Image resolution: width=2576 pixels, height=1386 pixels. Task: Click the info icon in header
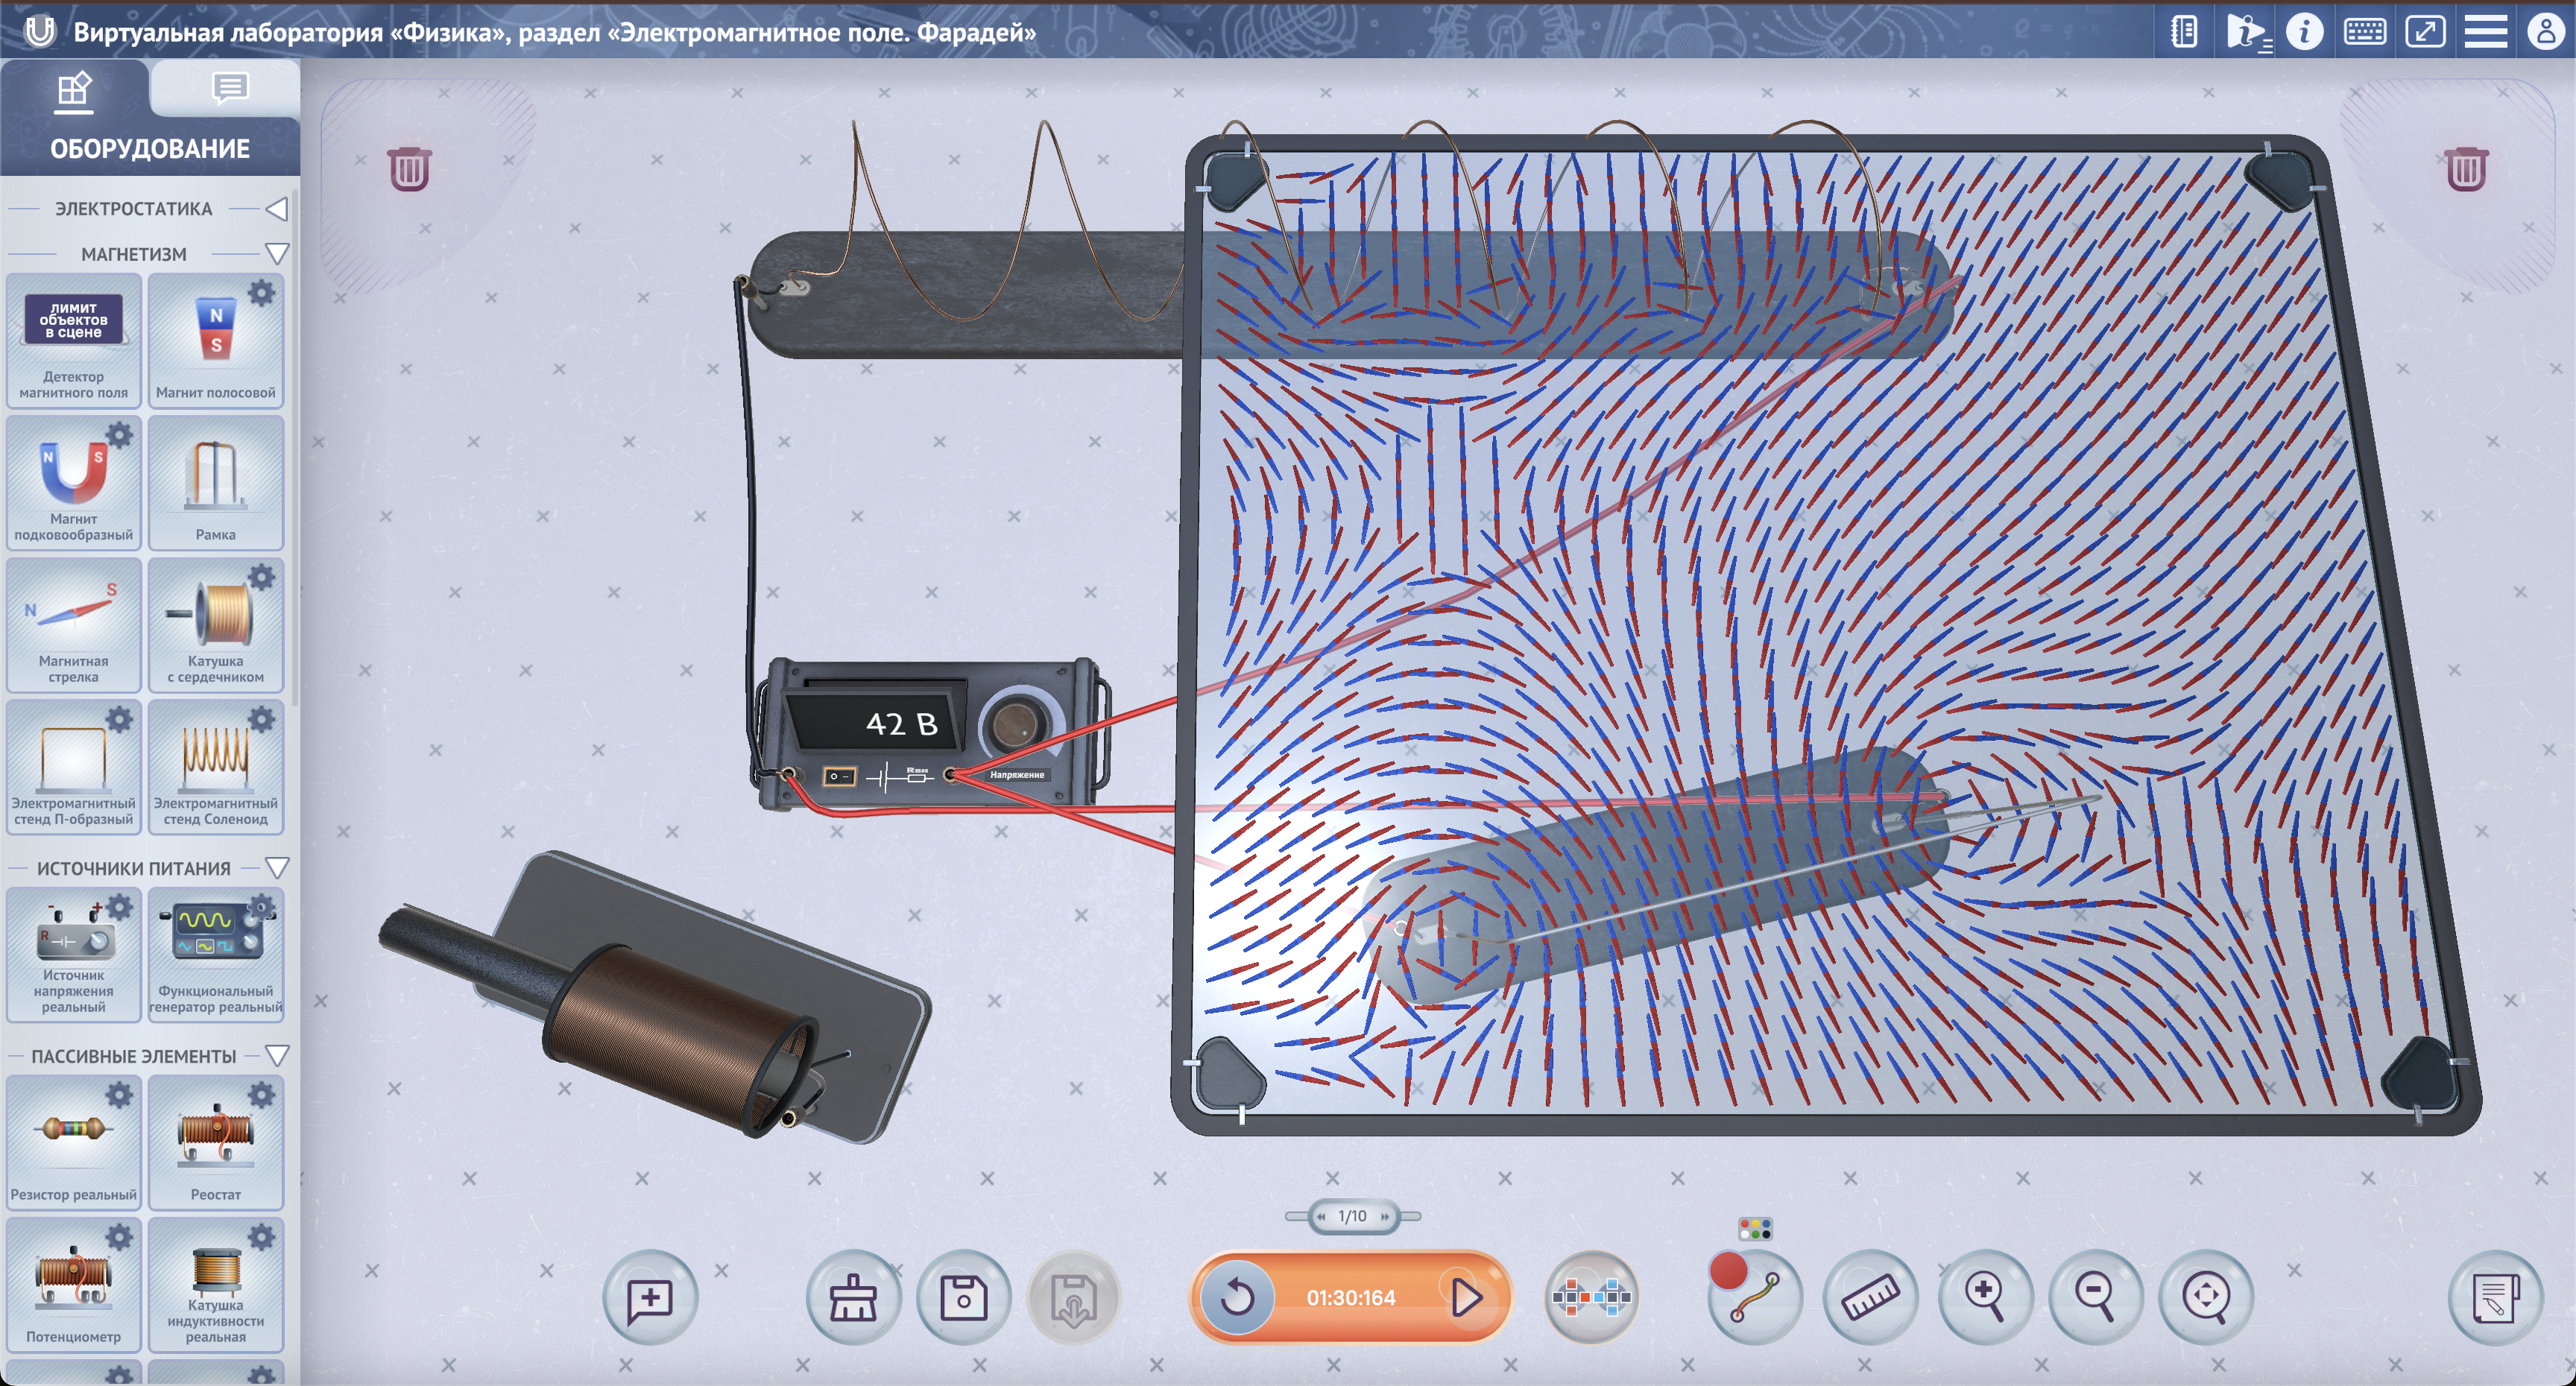[2304, 32]
